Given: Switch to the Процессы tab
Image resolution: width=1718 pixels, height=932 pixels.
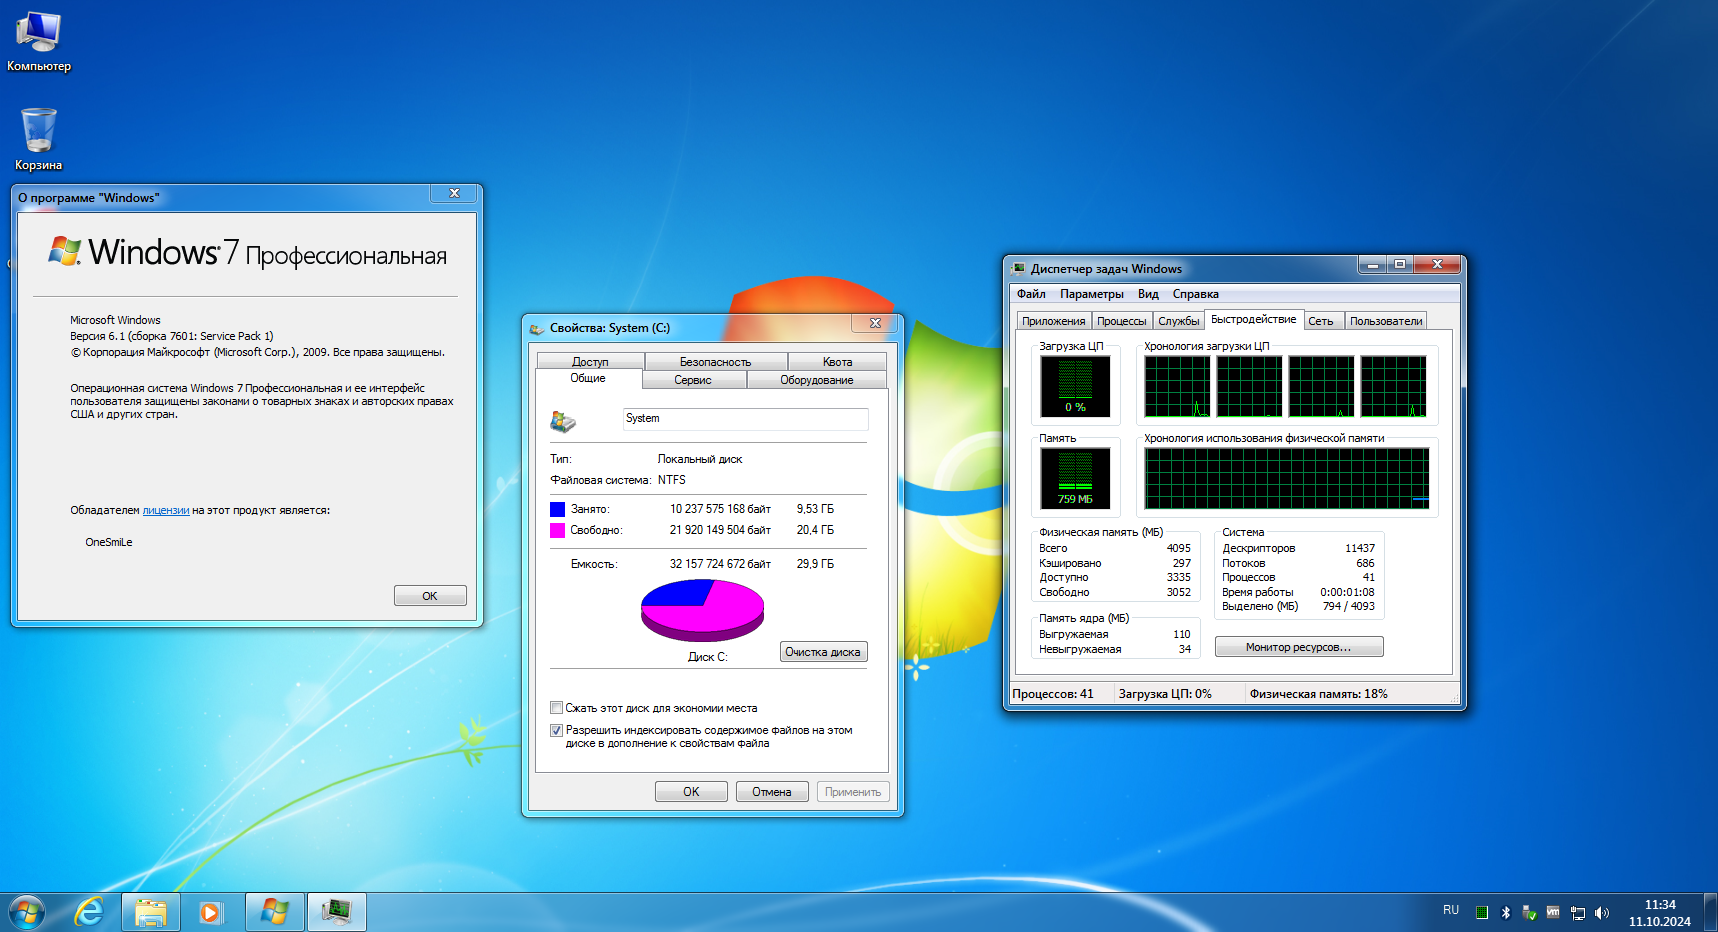Looking at the screenshot, I should click(1121, 321).
